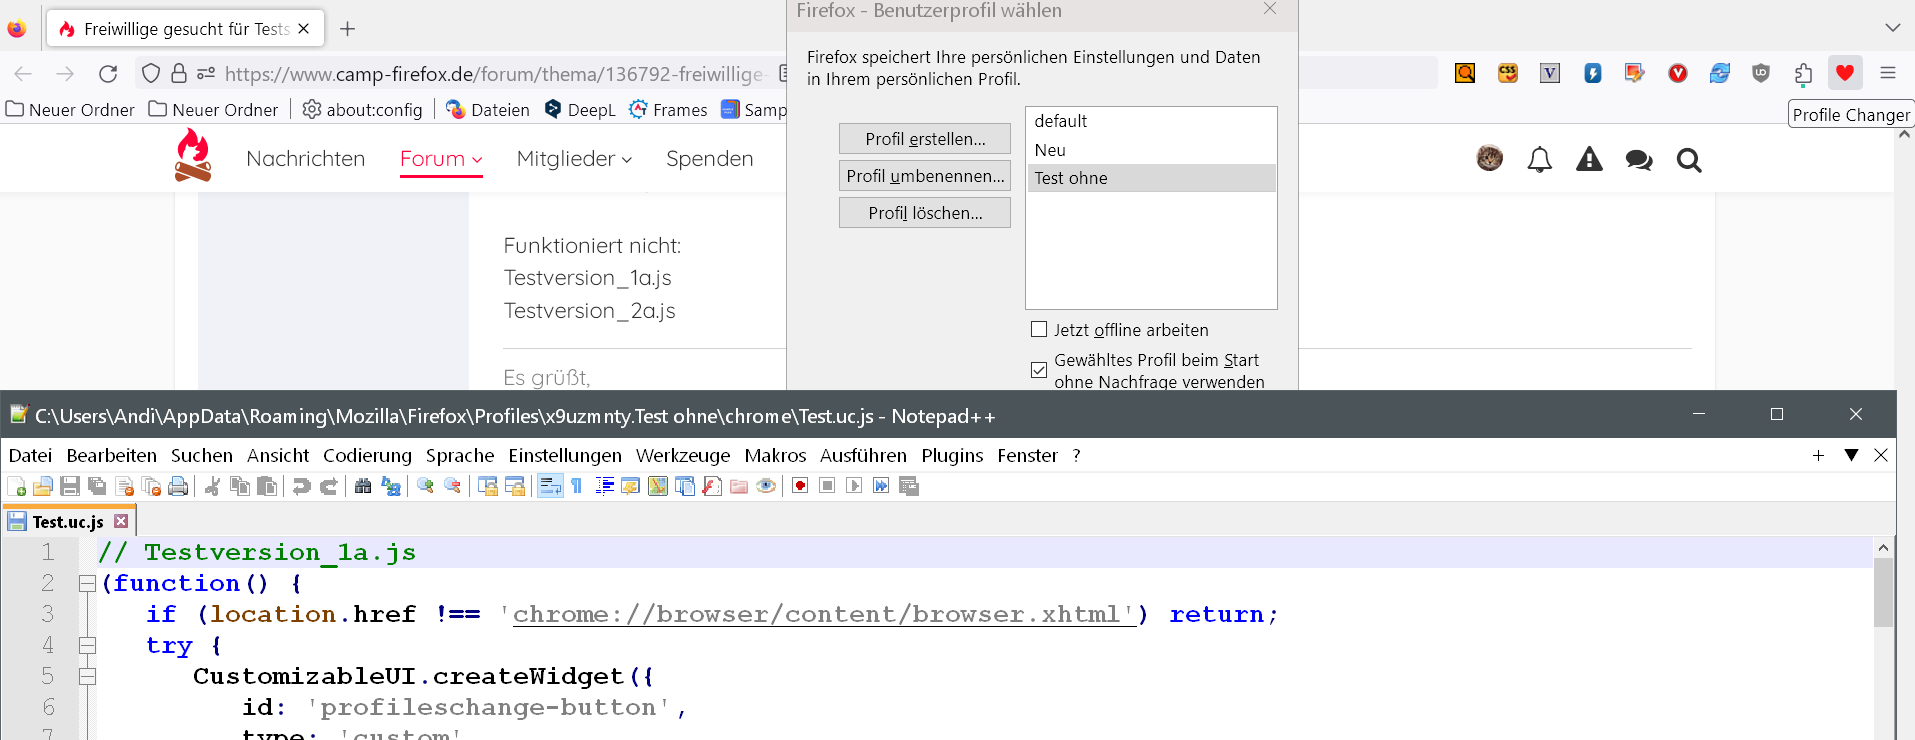Reload the page in Firefox

pyautogui.click(x=108, y=73)
